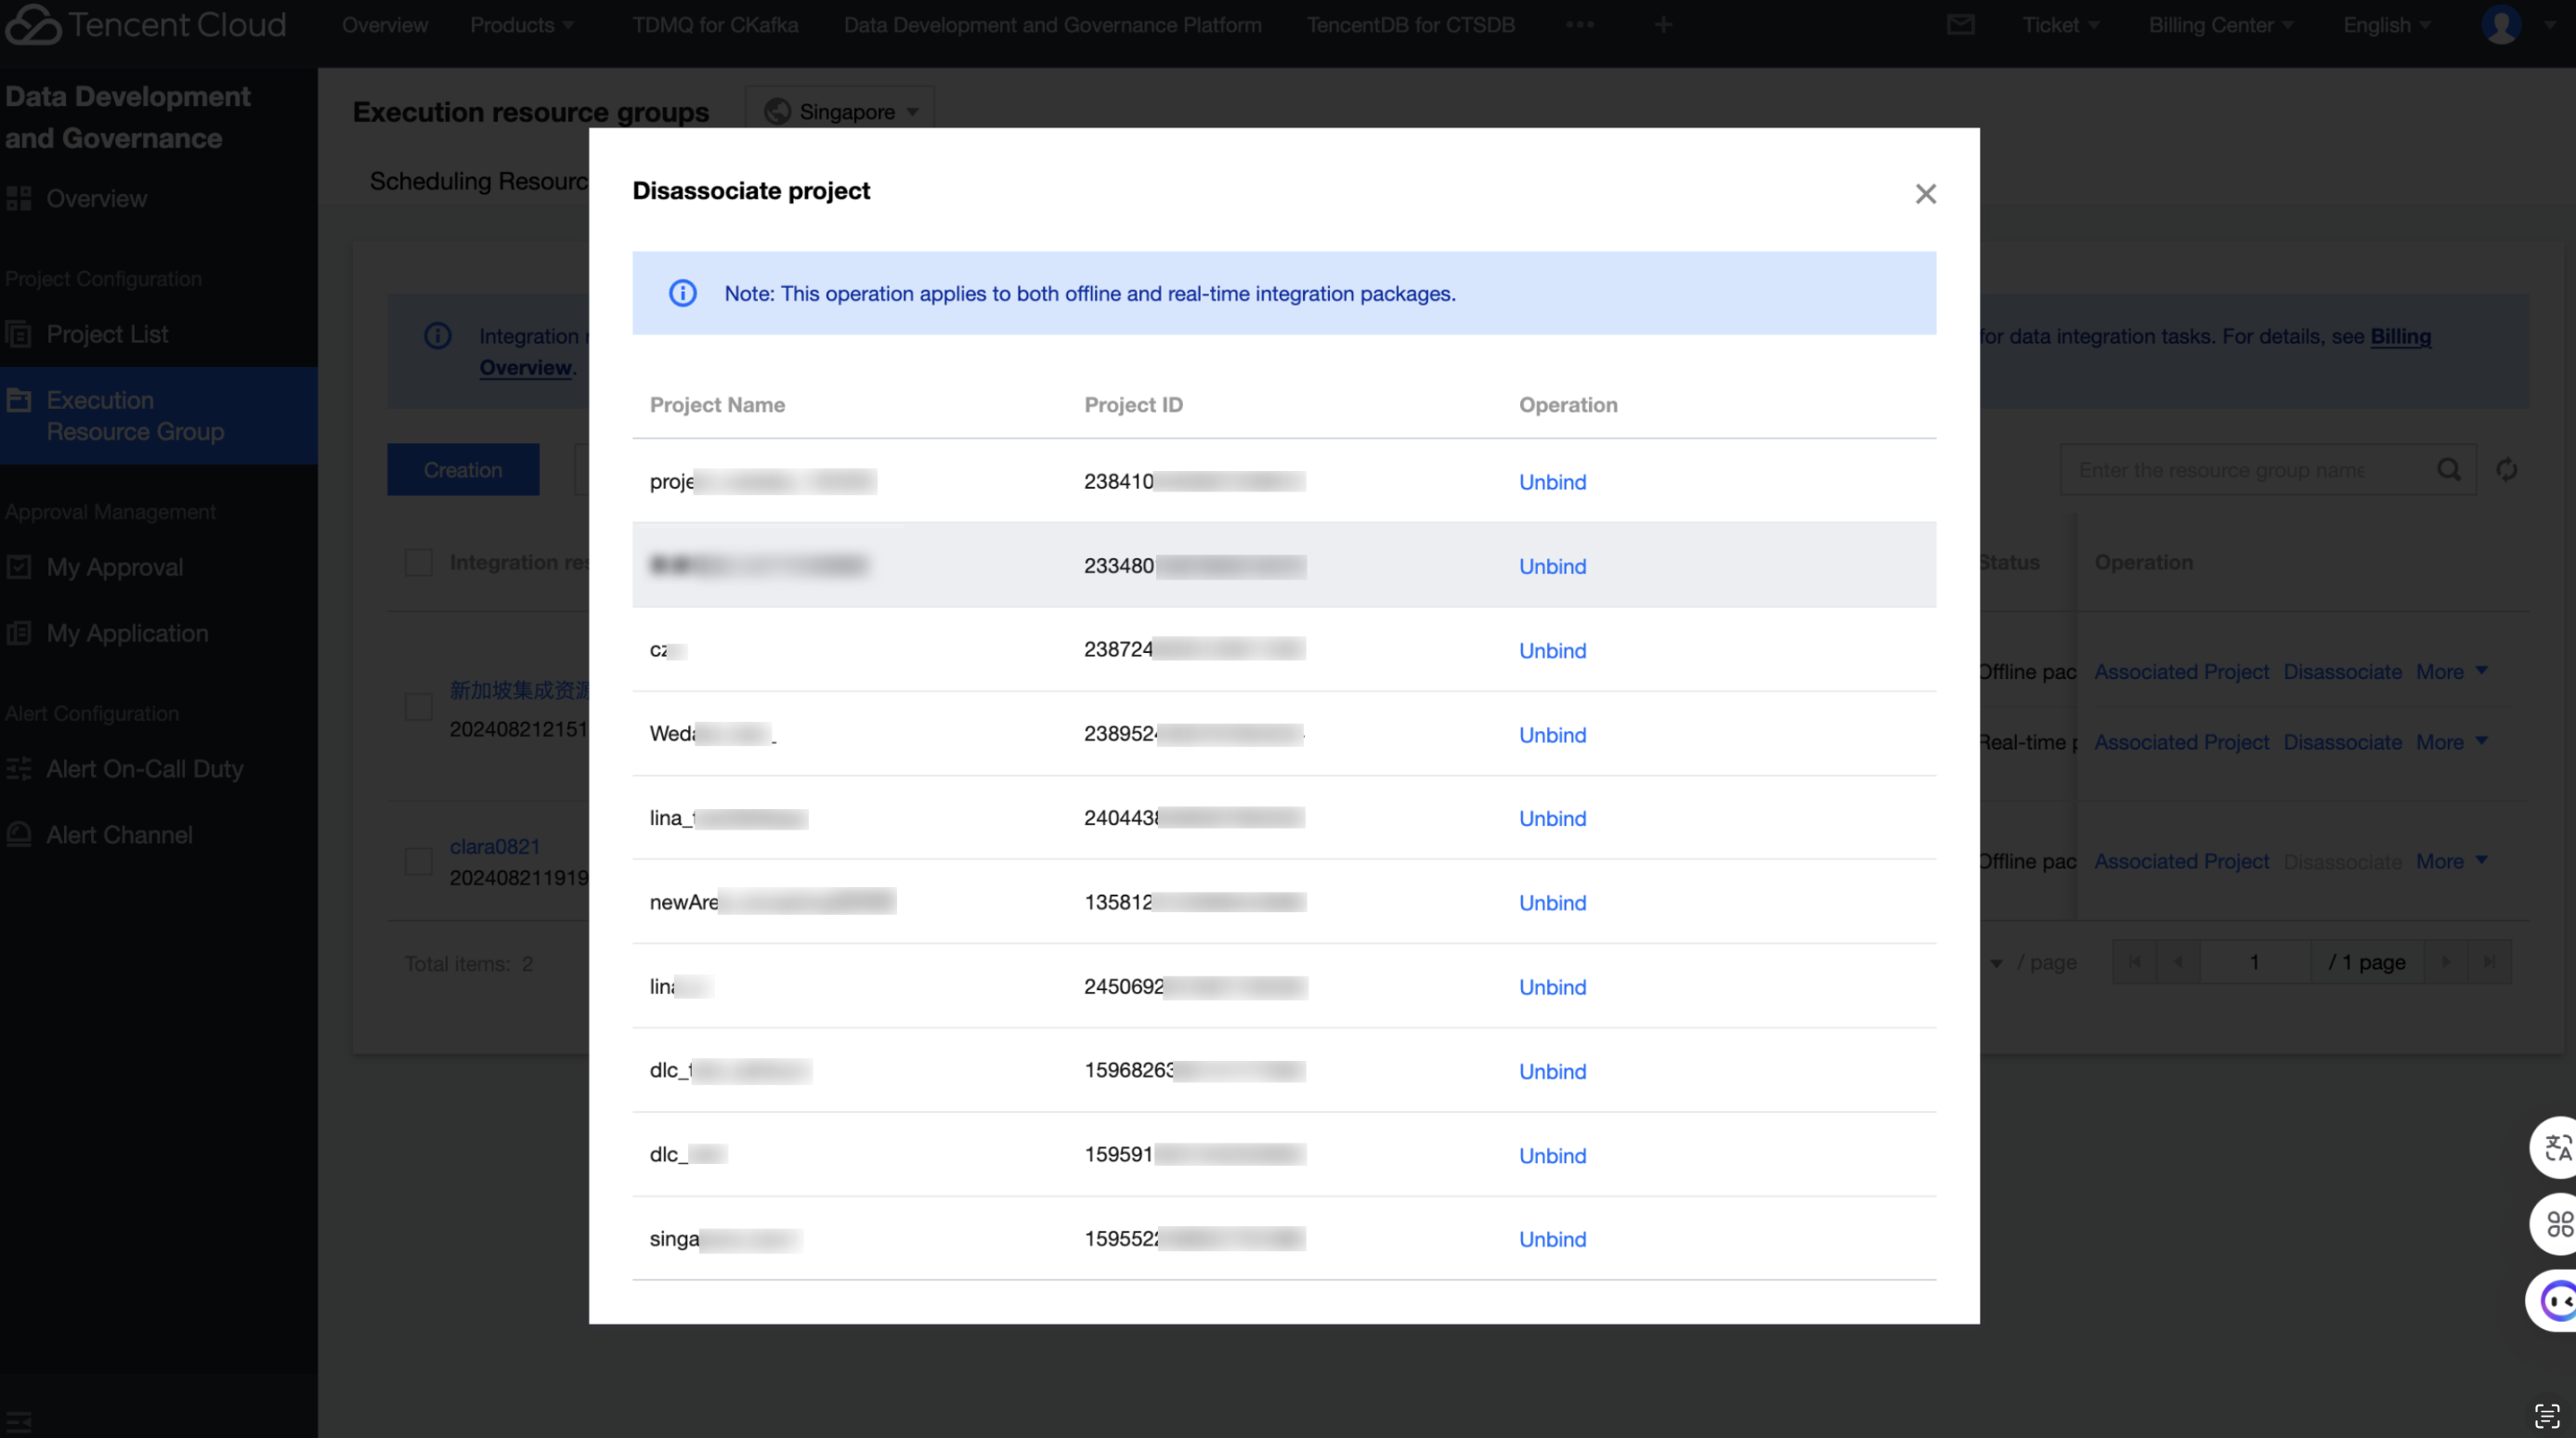Unbind the project with ID 233480
The image size is (2576, 1438).
(1552, 566)
